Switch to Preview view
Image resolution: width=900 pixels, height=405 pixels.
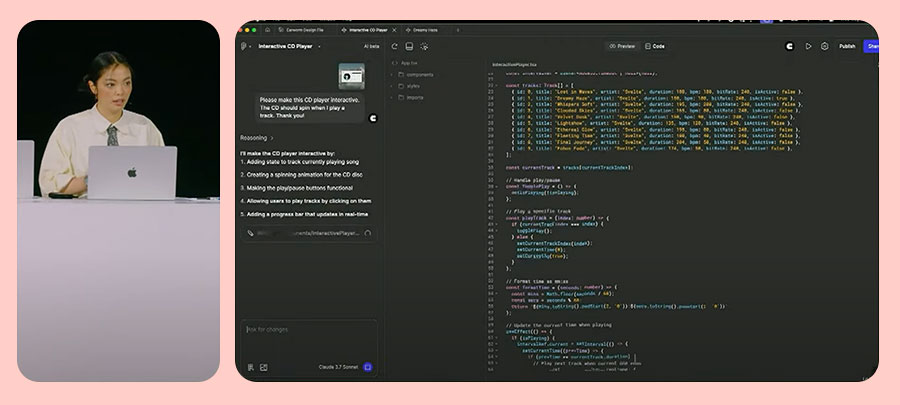[x=622, y=46]
